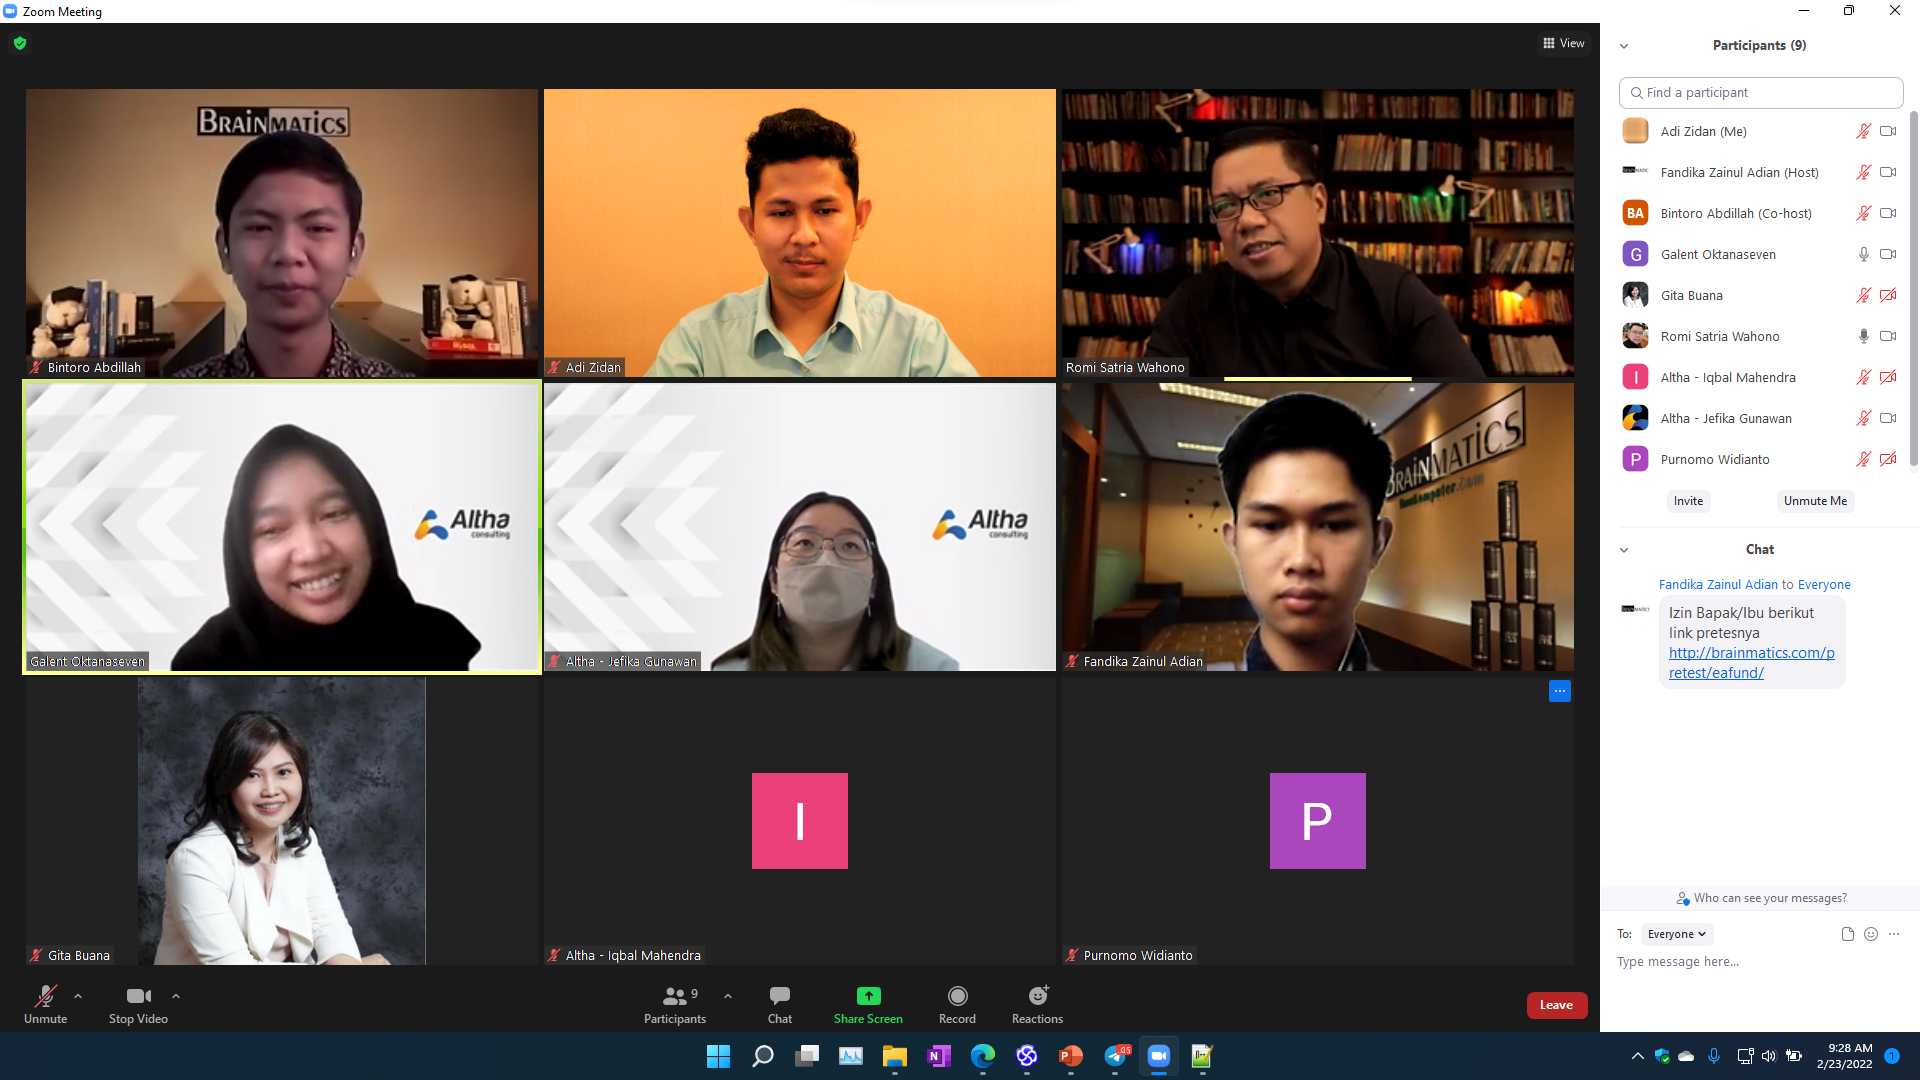1920x1080 pixels.
Task: Expand the audio options arrow beside Unmute
Action: tap(78, 996)
